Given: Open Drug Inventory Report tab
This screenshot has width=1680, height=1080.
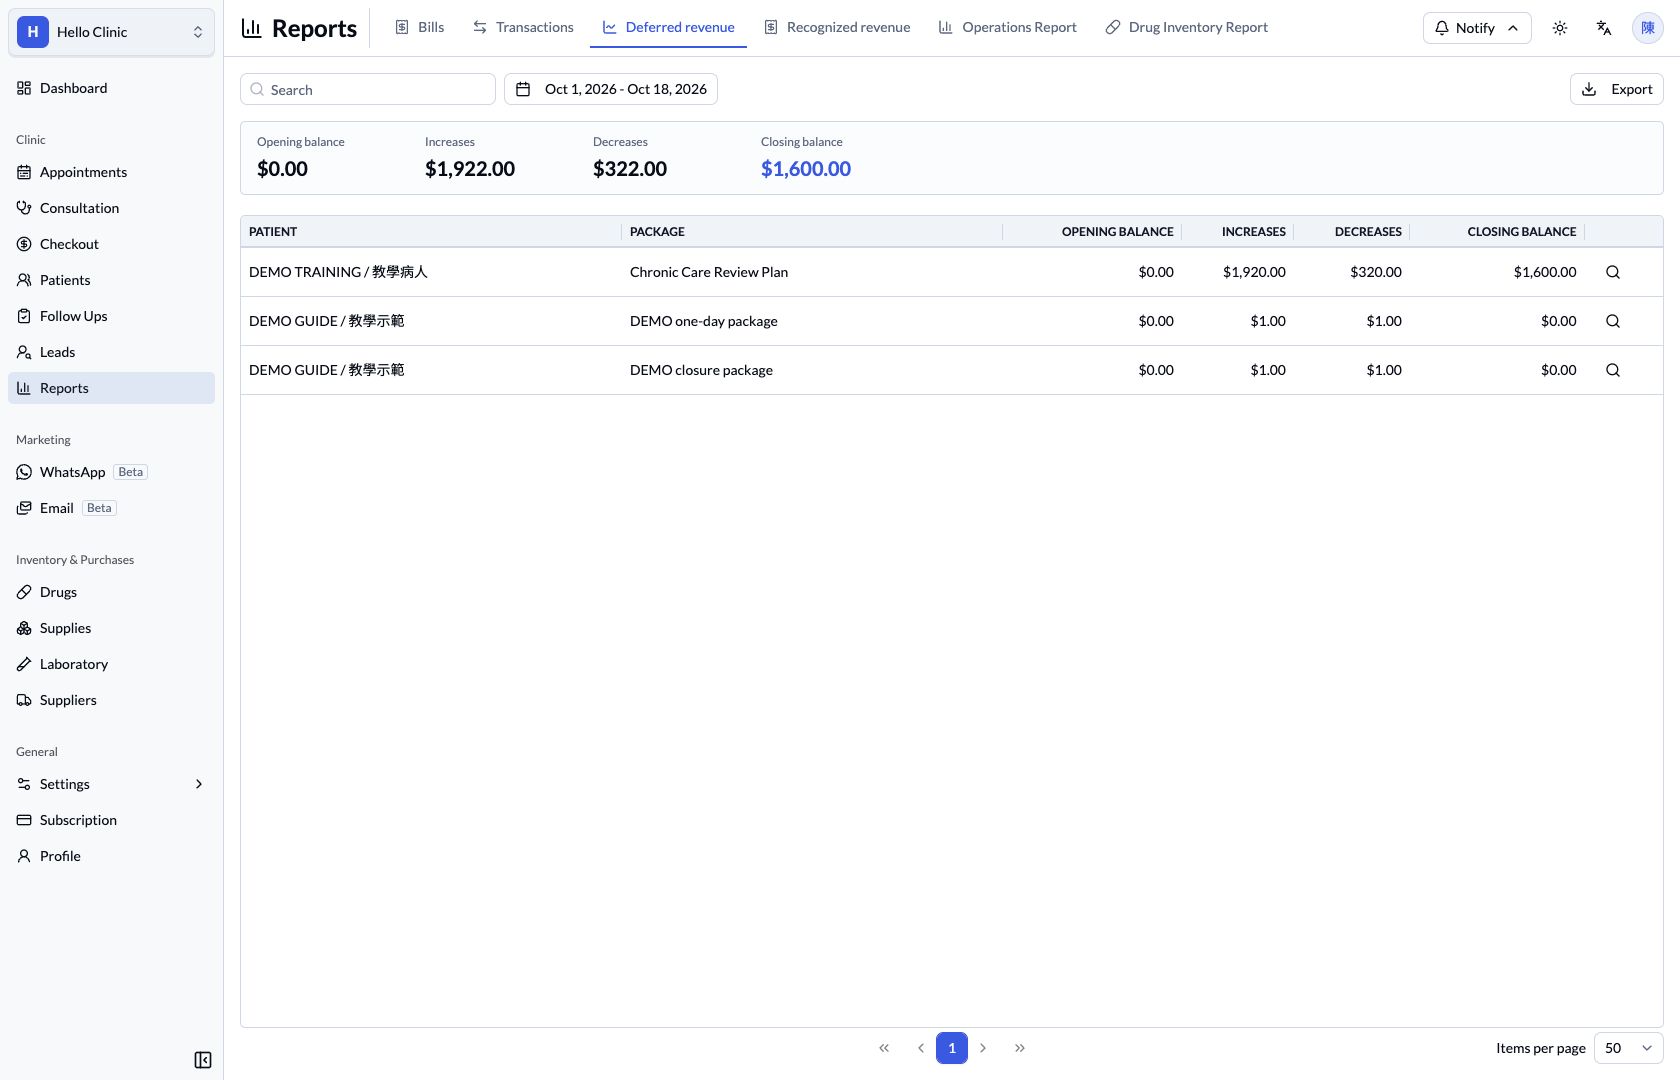Looking at the screenshot, I should (1186, 27).
